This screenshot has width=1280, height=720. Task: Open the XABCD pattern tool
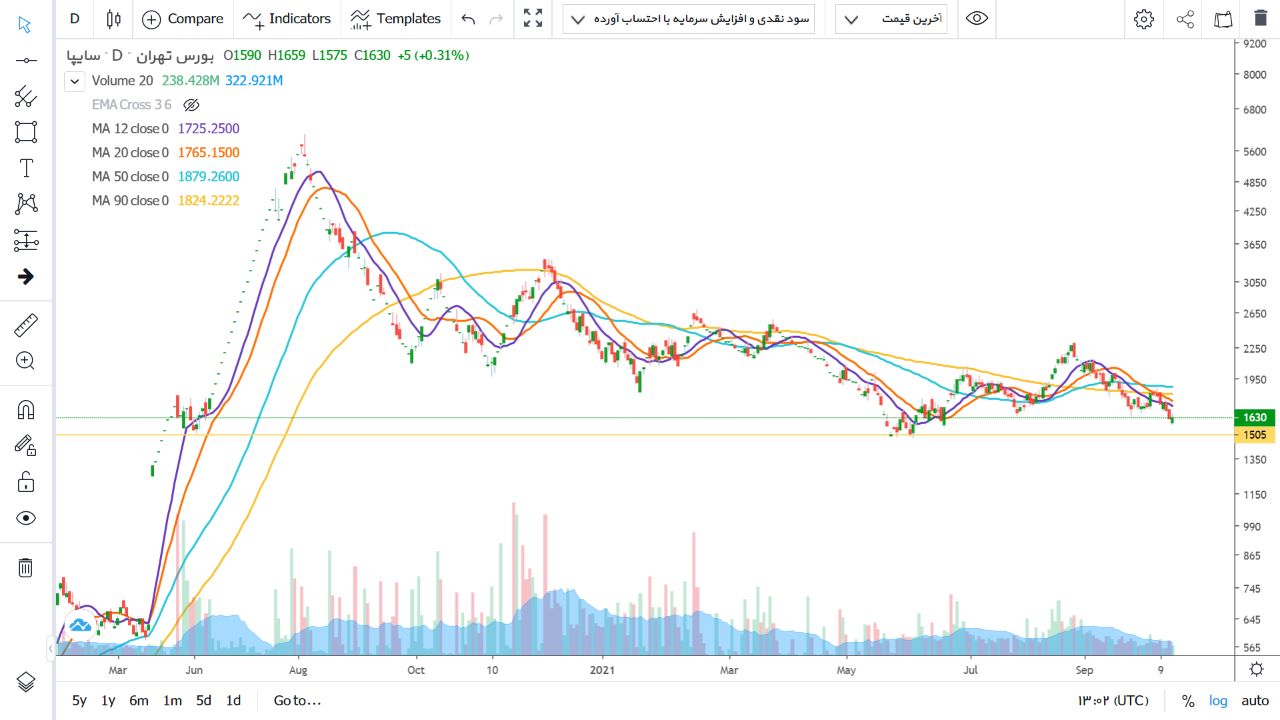[26, 204]
